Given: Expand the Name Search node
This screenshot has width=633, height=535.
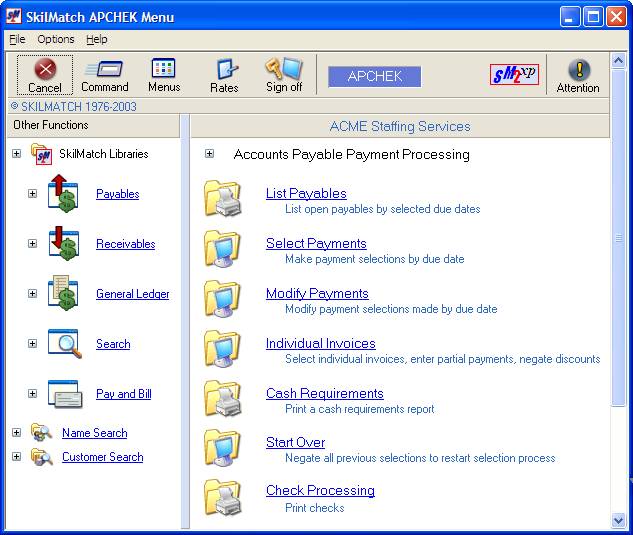Looking at the screenshot, I should [x=16, y=432].
